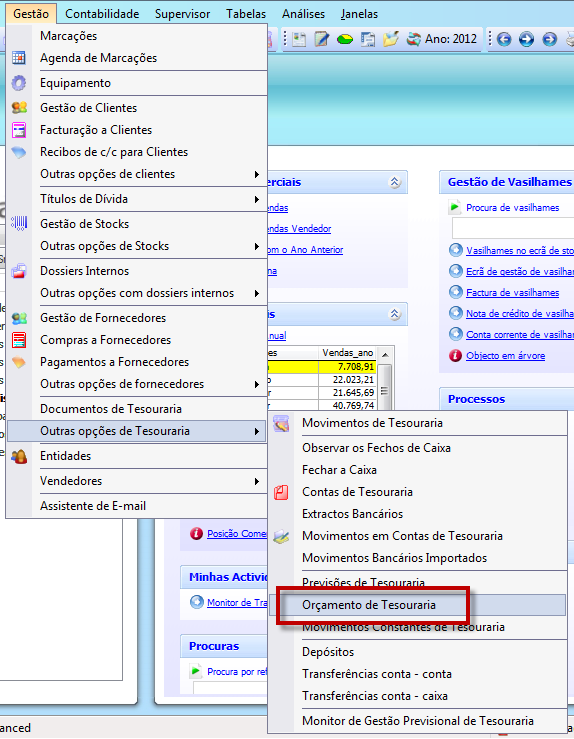Expand Títulos de Dívida submenu arrow
Viewport: 574px width, 739px height.
coord(257,199)
